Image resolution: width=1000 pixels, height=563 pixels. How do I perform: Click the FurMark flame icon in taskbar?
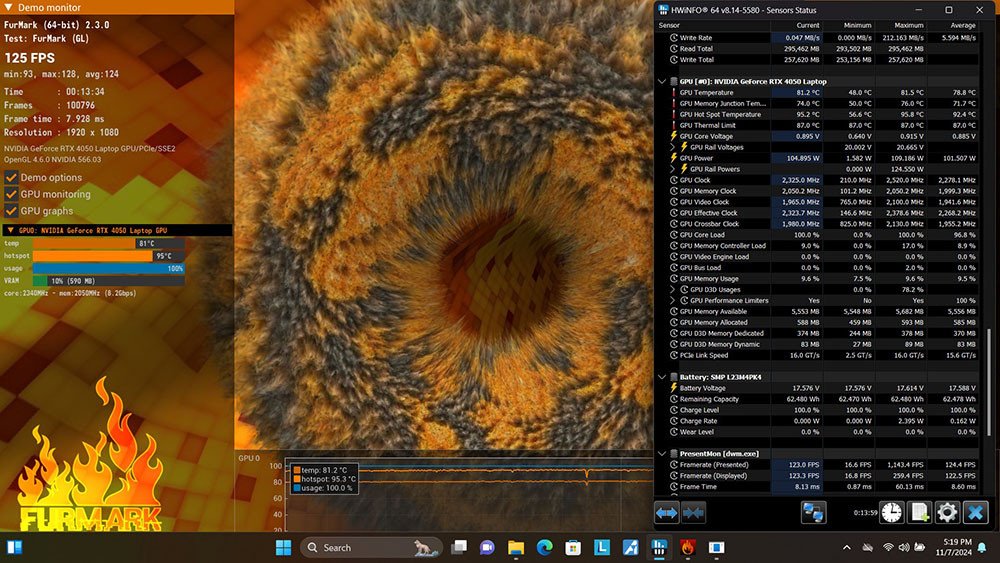(689, 547)
